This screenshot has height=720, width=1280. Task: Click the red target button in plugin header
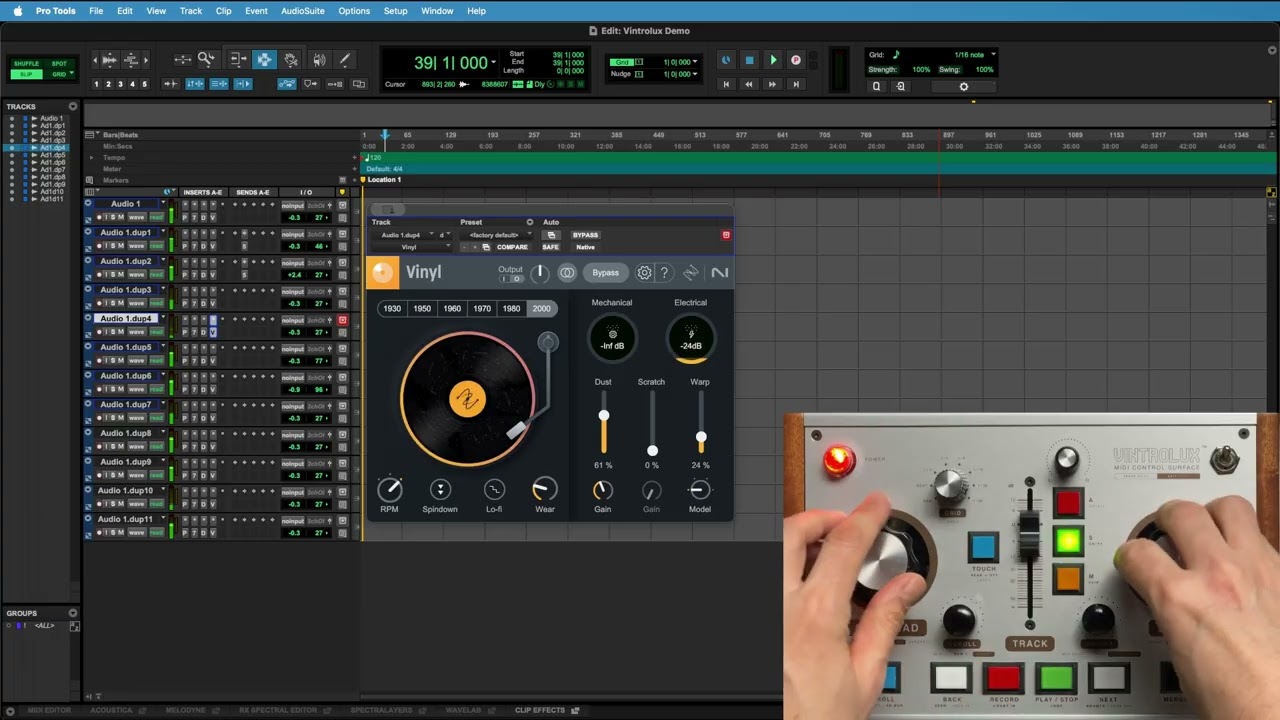point(726,235)
